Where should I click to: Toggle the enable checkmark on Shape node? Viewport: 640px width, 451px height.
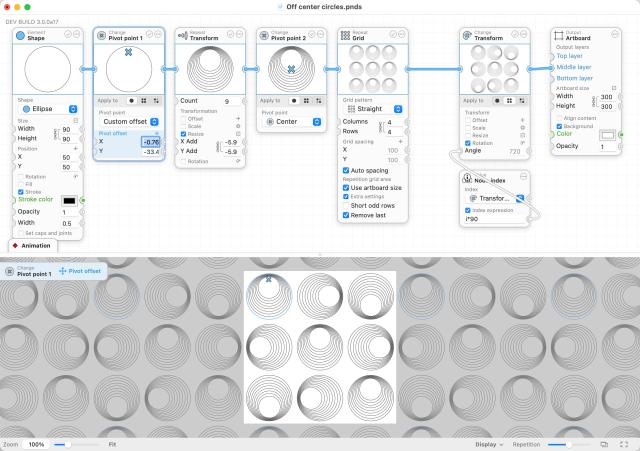68,34
